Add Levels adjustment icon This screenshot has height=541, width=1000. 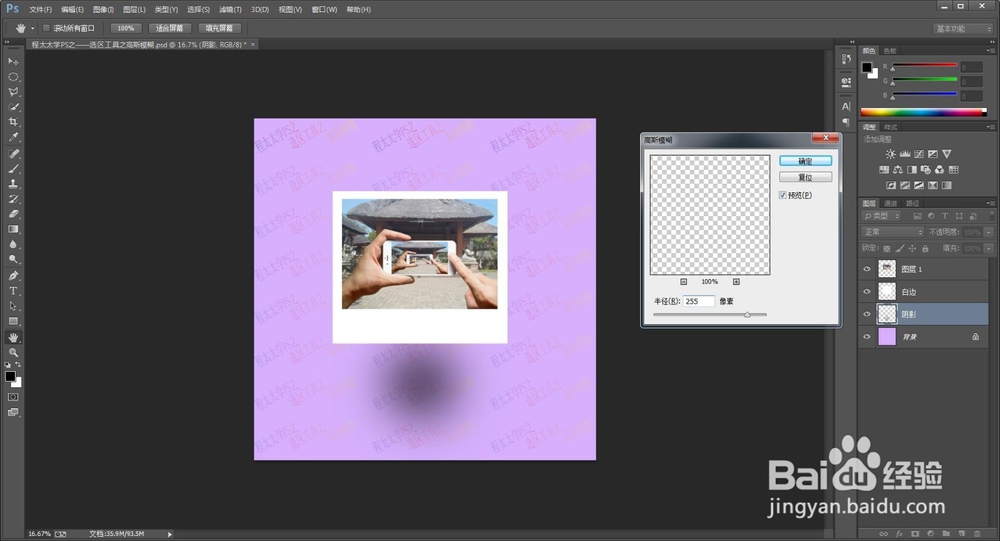pyautogui.click(x=904, y=154)
